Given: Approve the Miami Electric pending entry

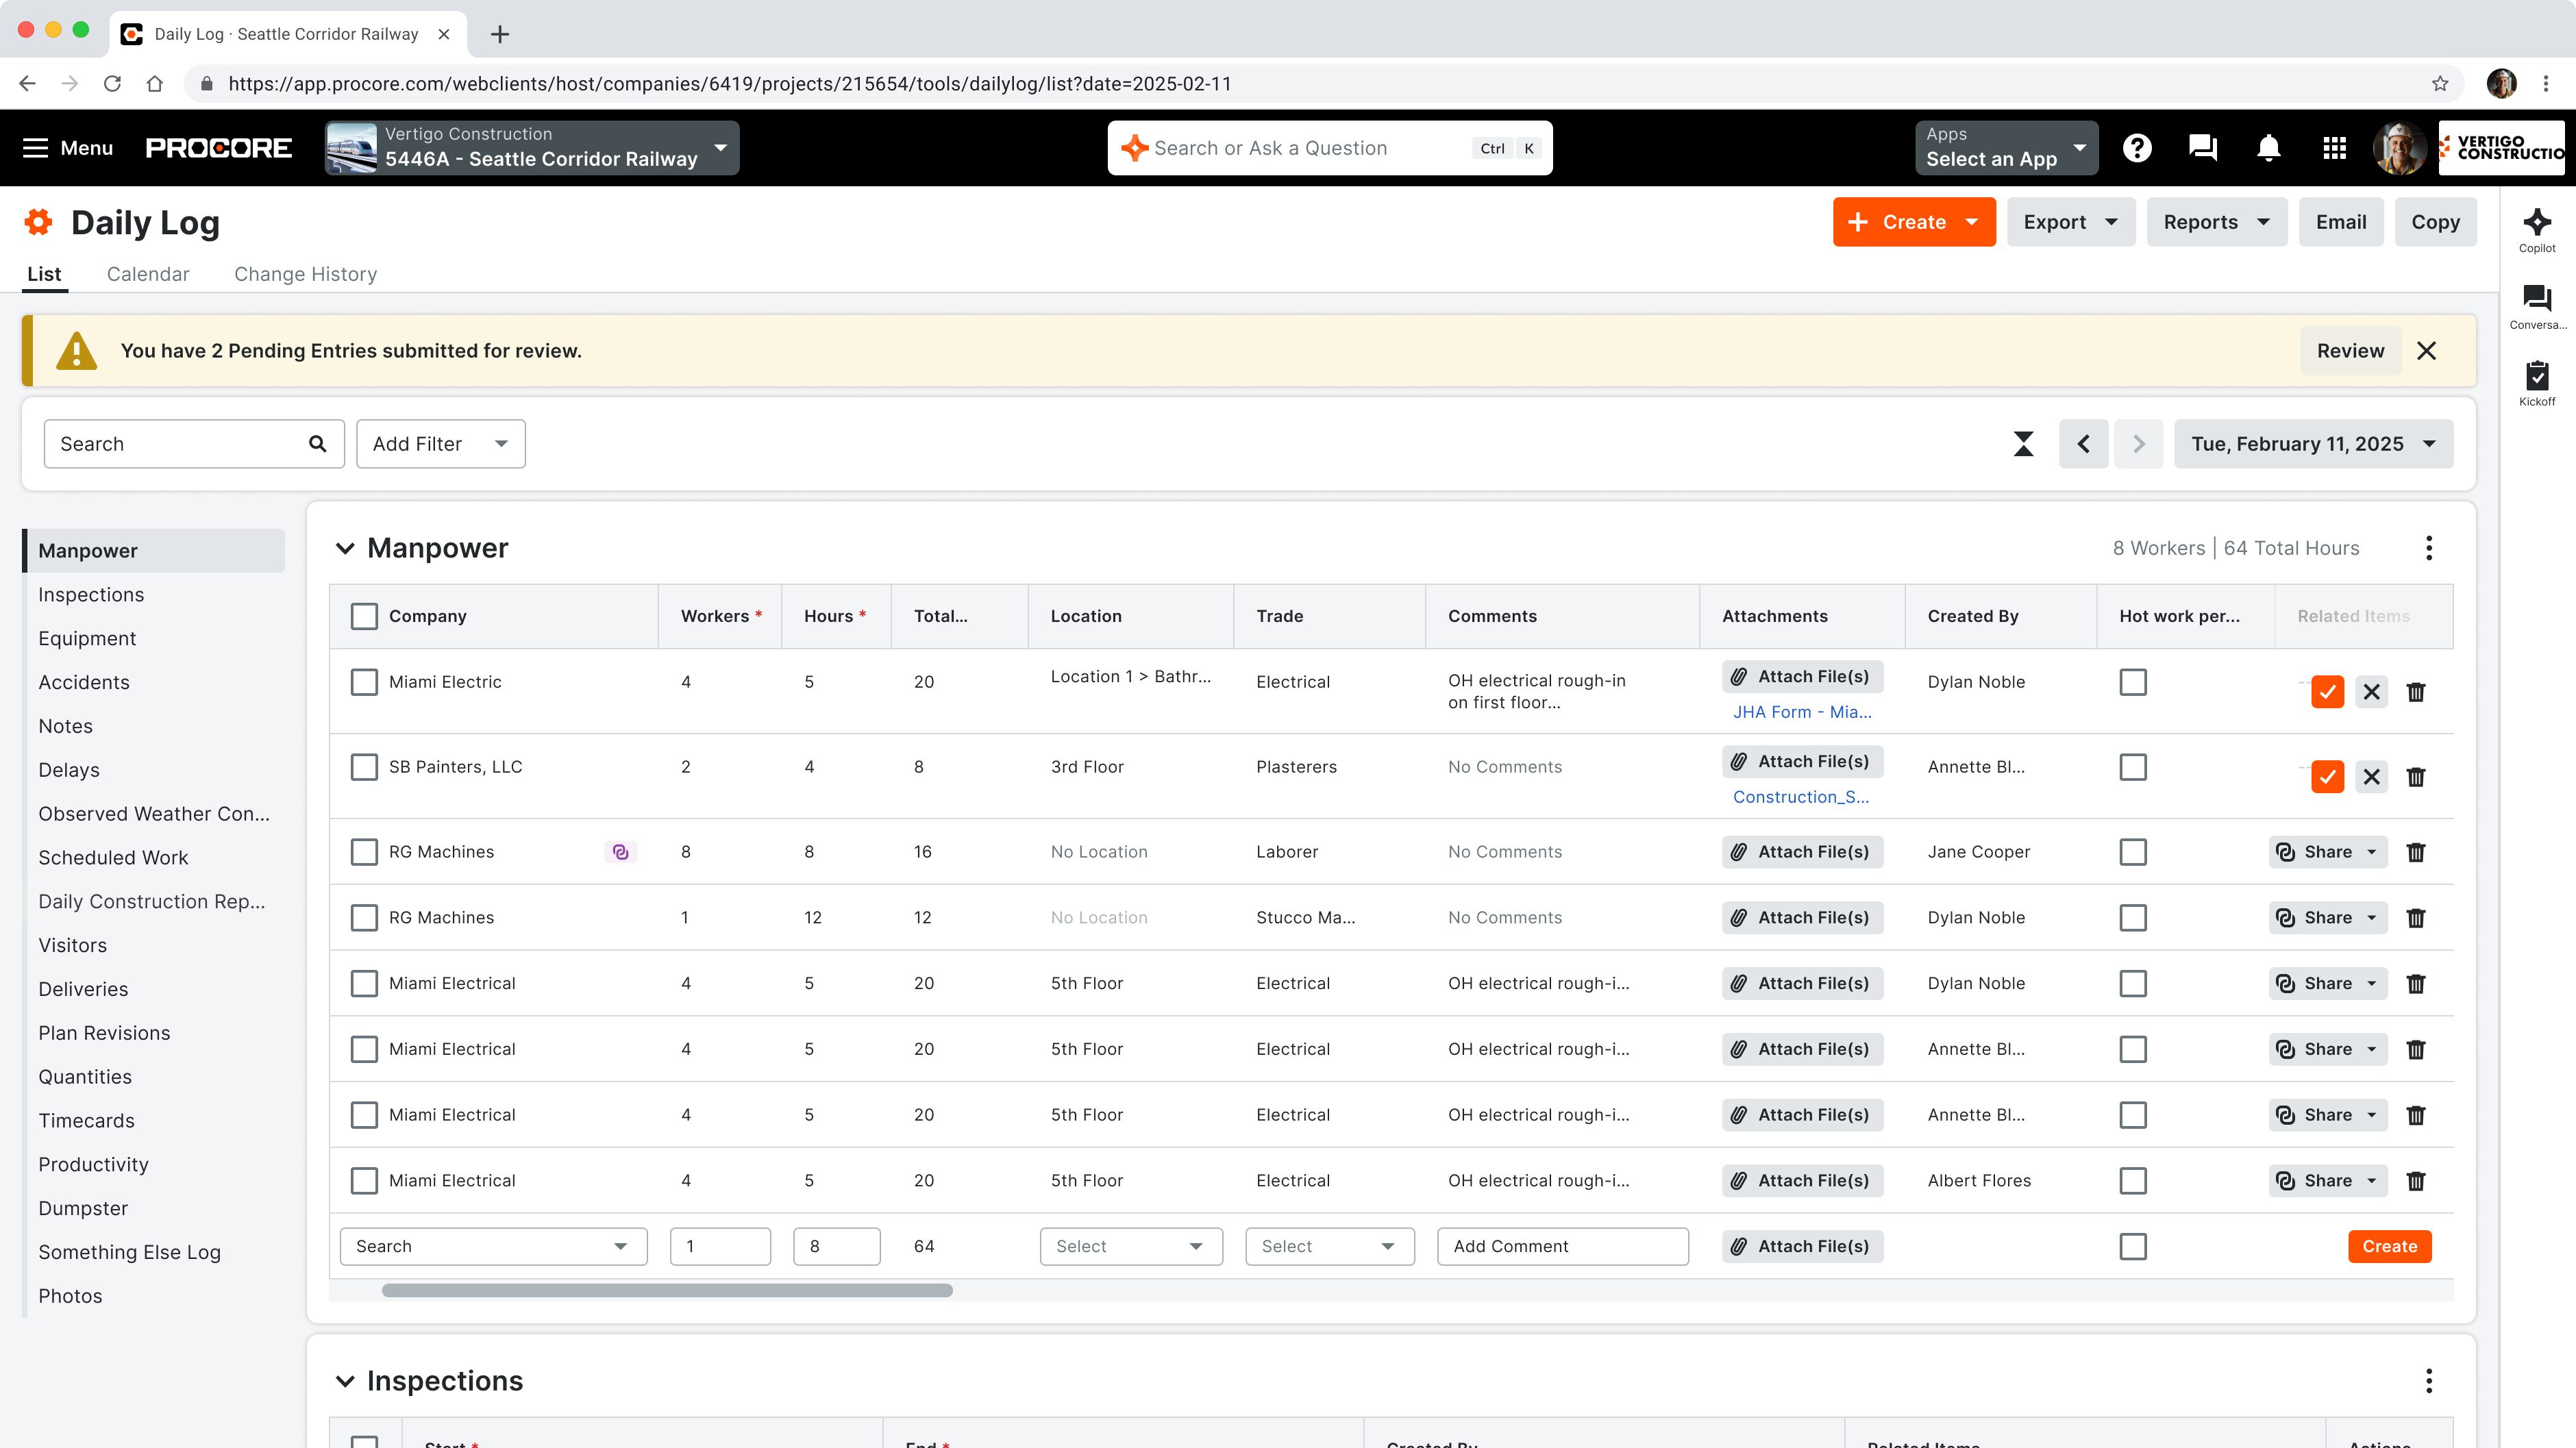Looking at the screenshot, I should click(2327, 692).
